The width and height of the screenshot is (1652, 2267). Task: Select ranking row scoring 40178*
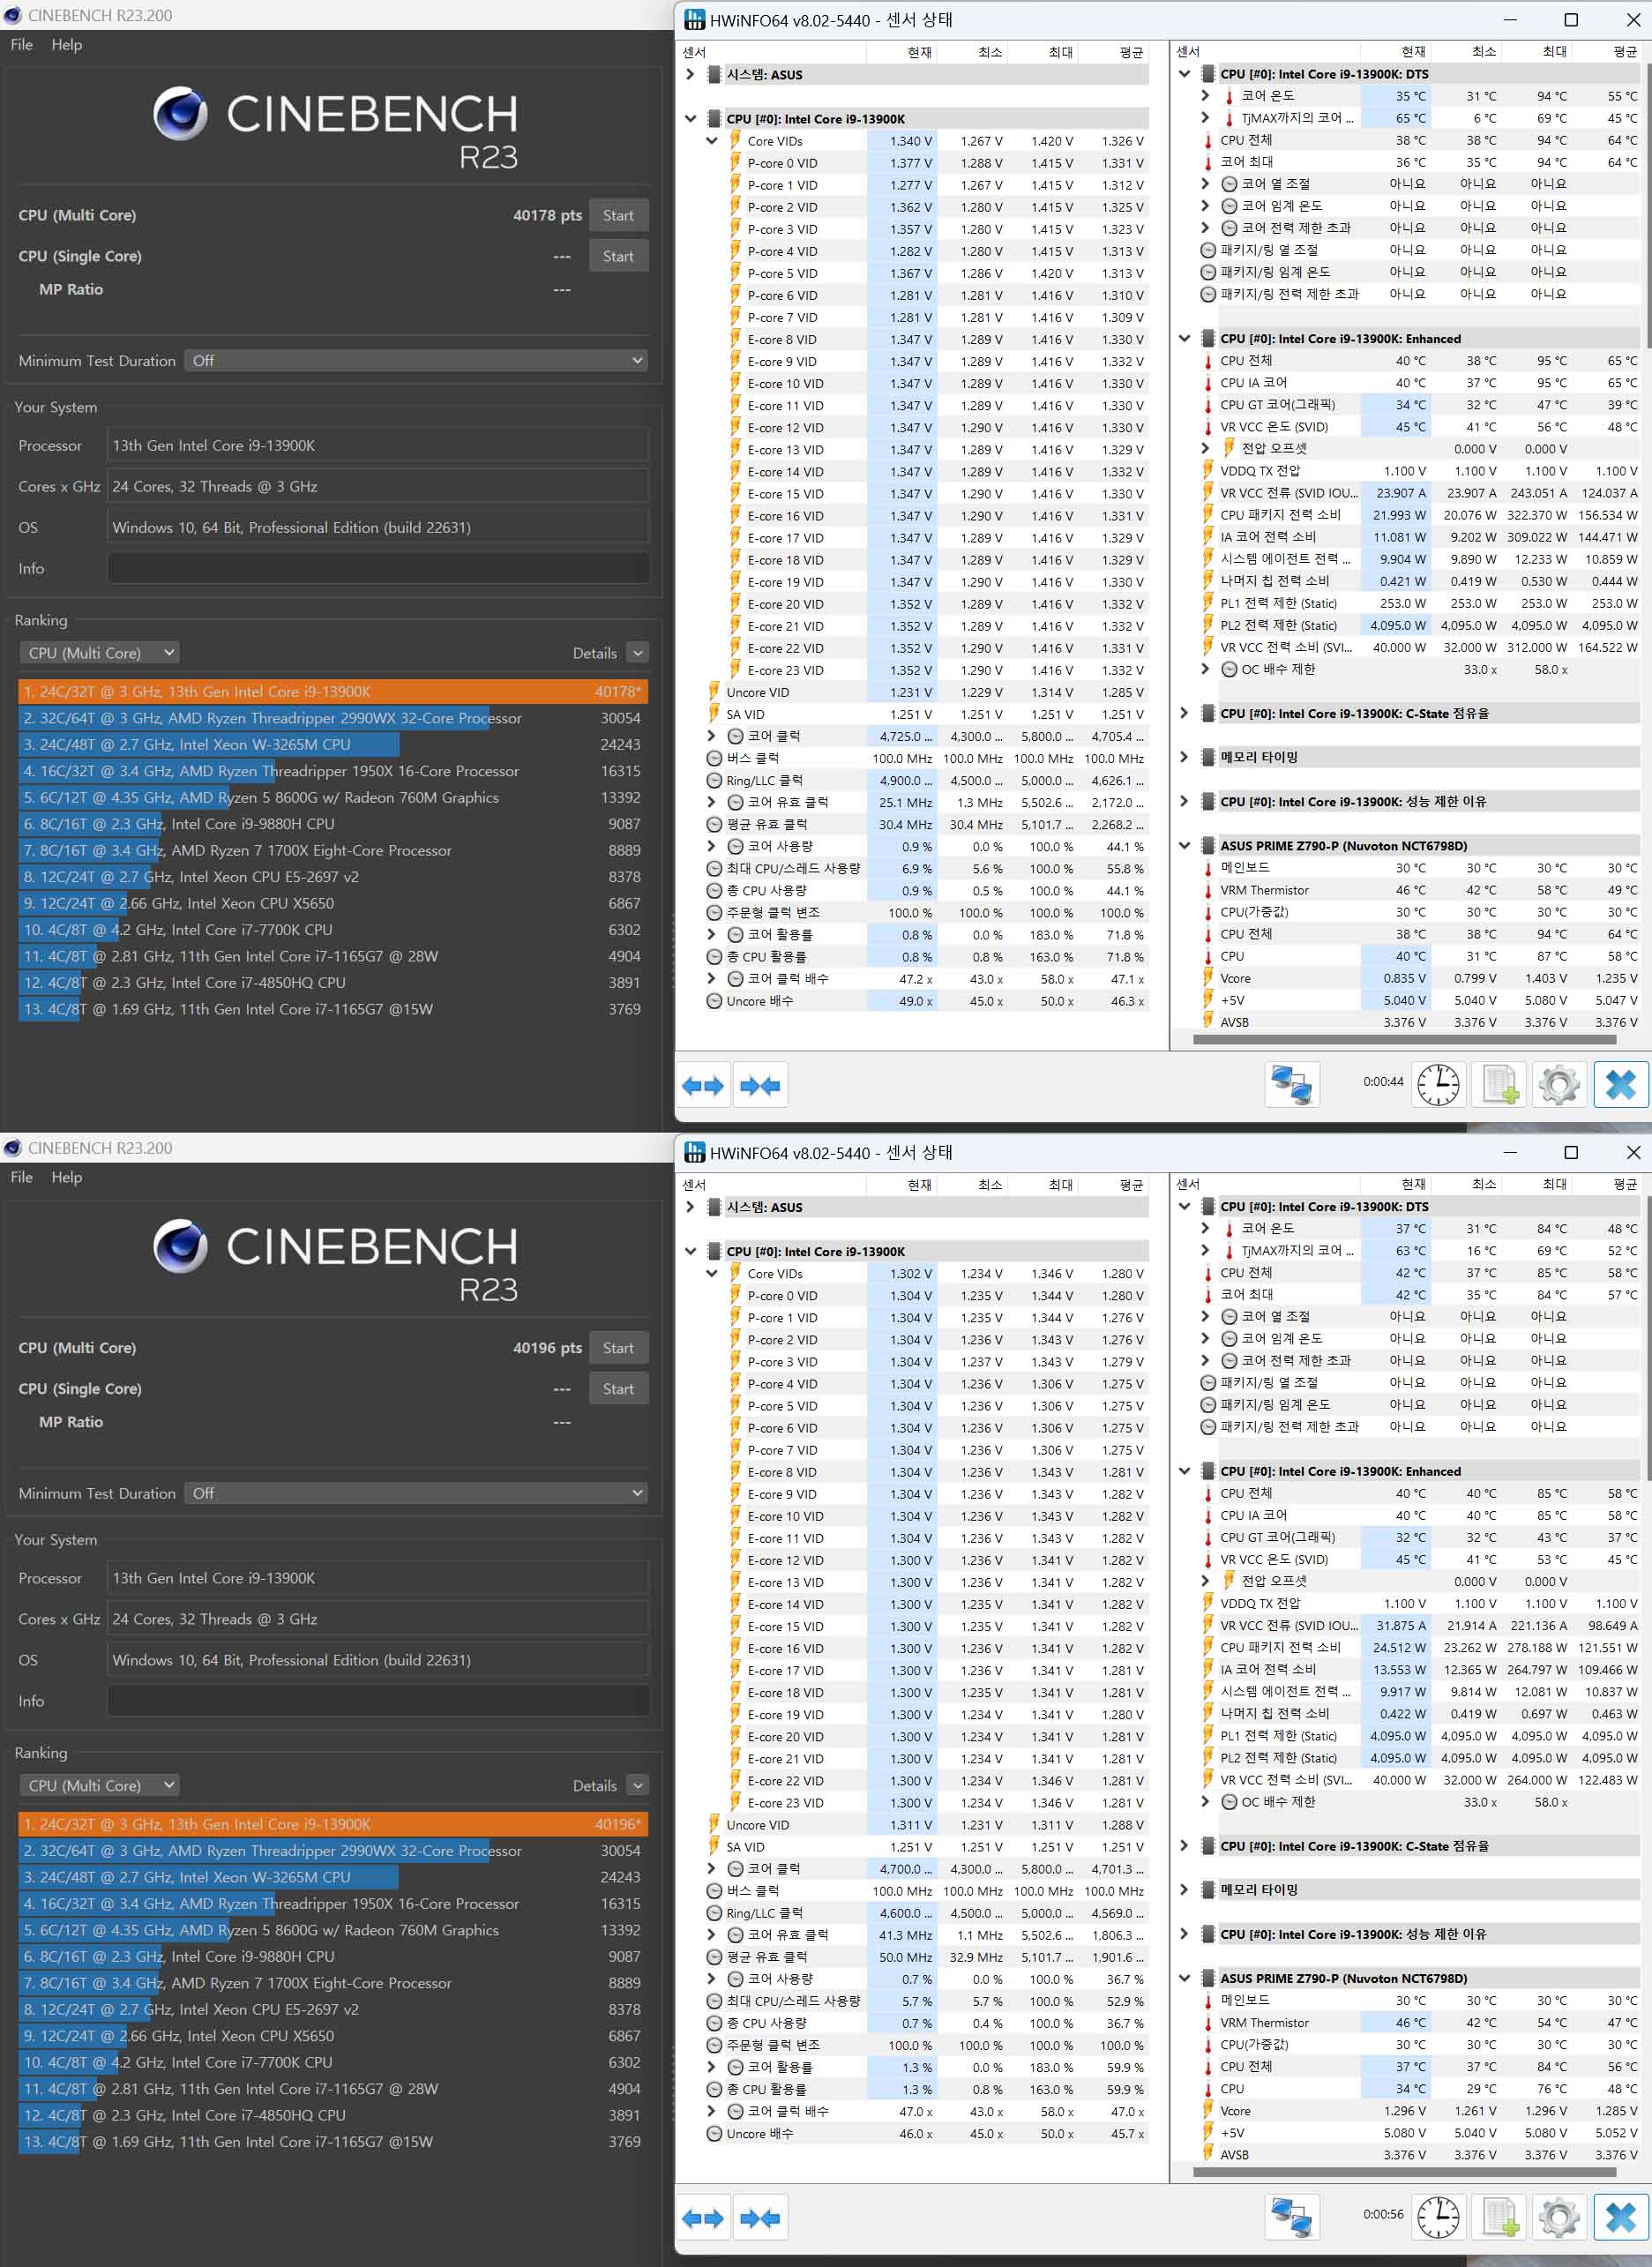click(333, 691)
